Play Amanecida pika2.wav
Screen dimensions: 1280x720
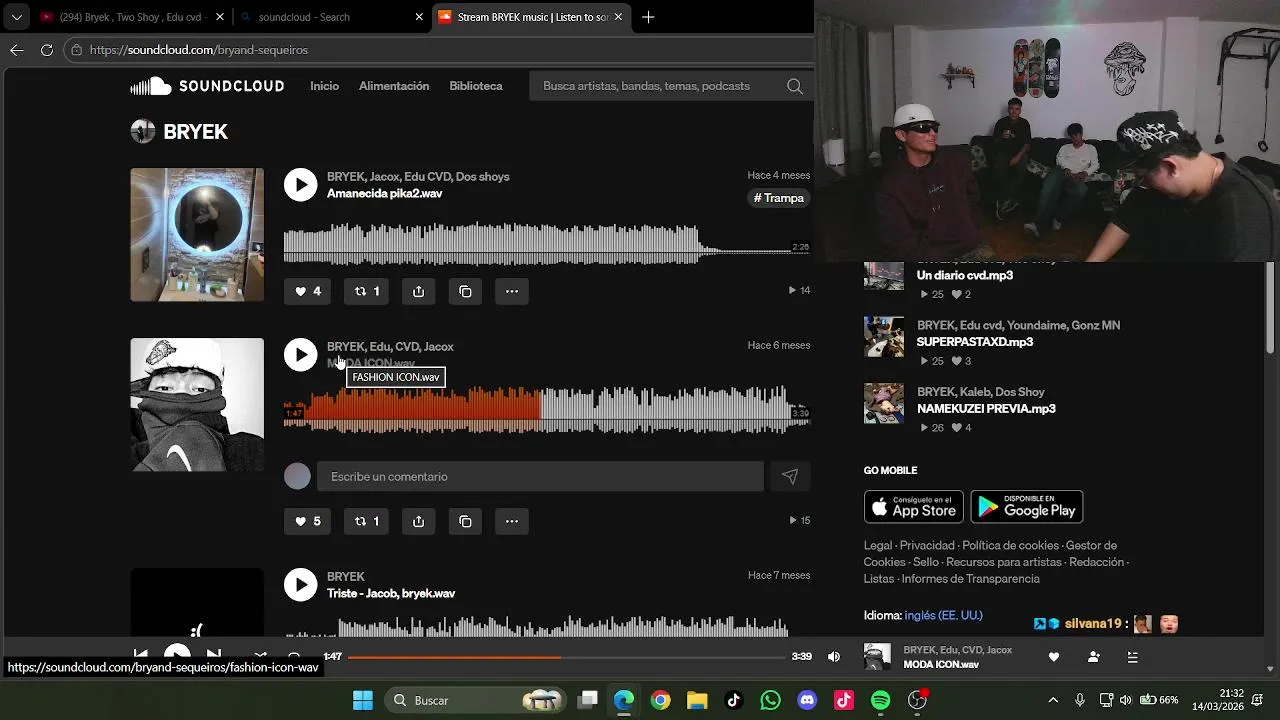300,184
